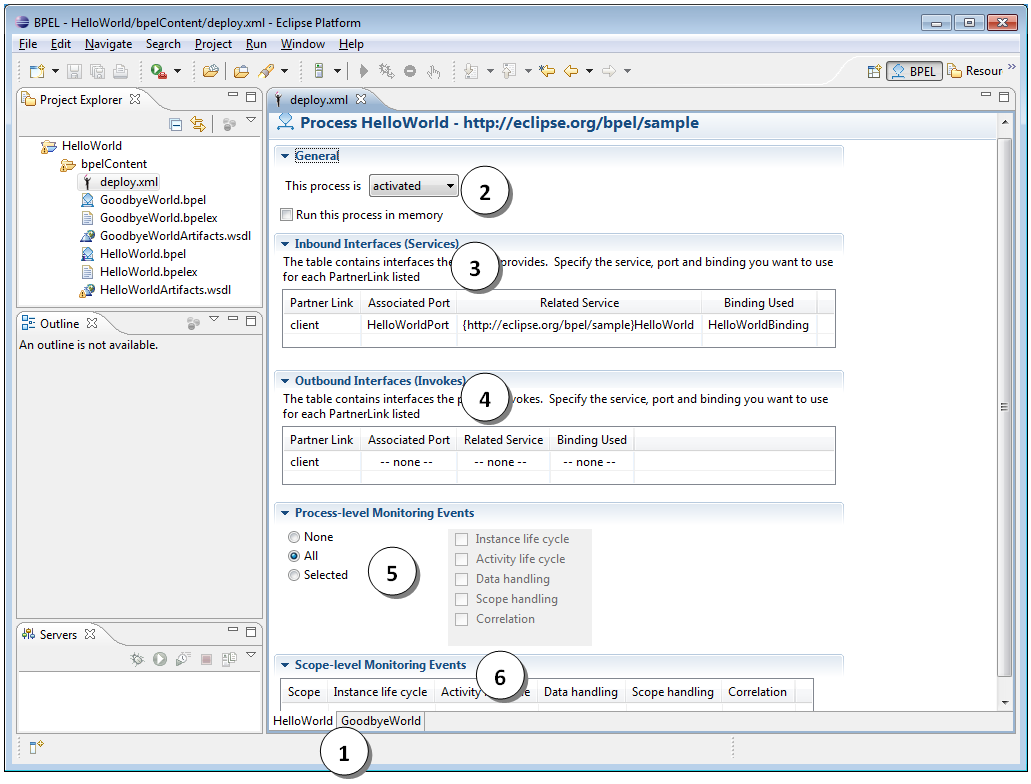Collapse the Outbound Interfaces section
This screenshot has width=1031, height=784.
coord(285,381)
